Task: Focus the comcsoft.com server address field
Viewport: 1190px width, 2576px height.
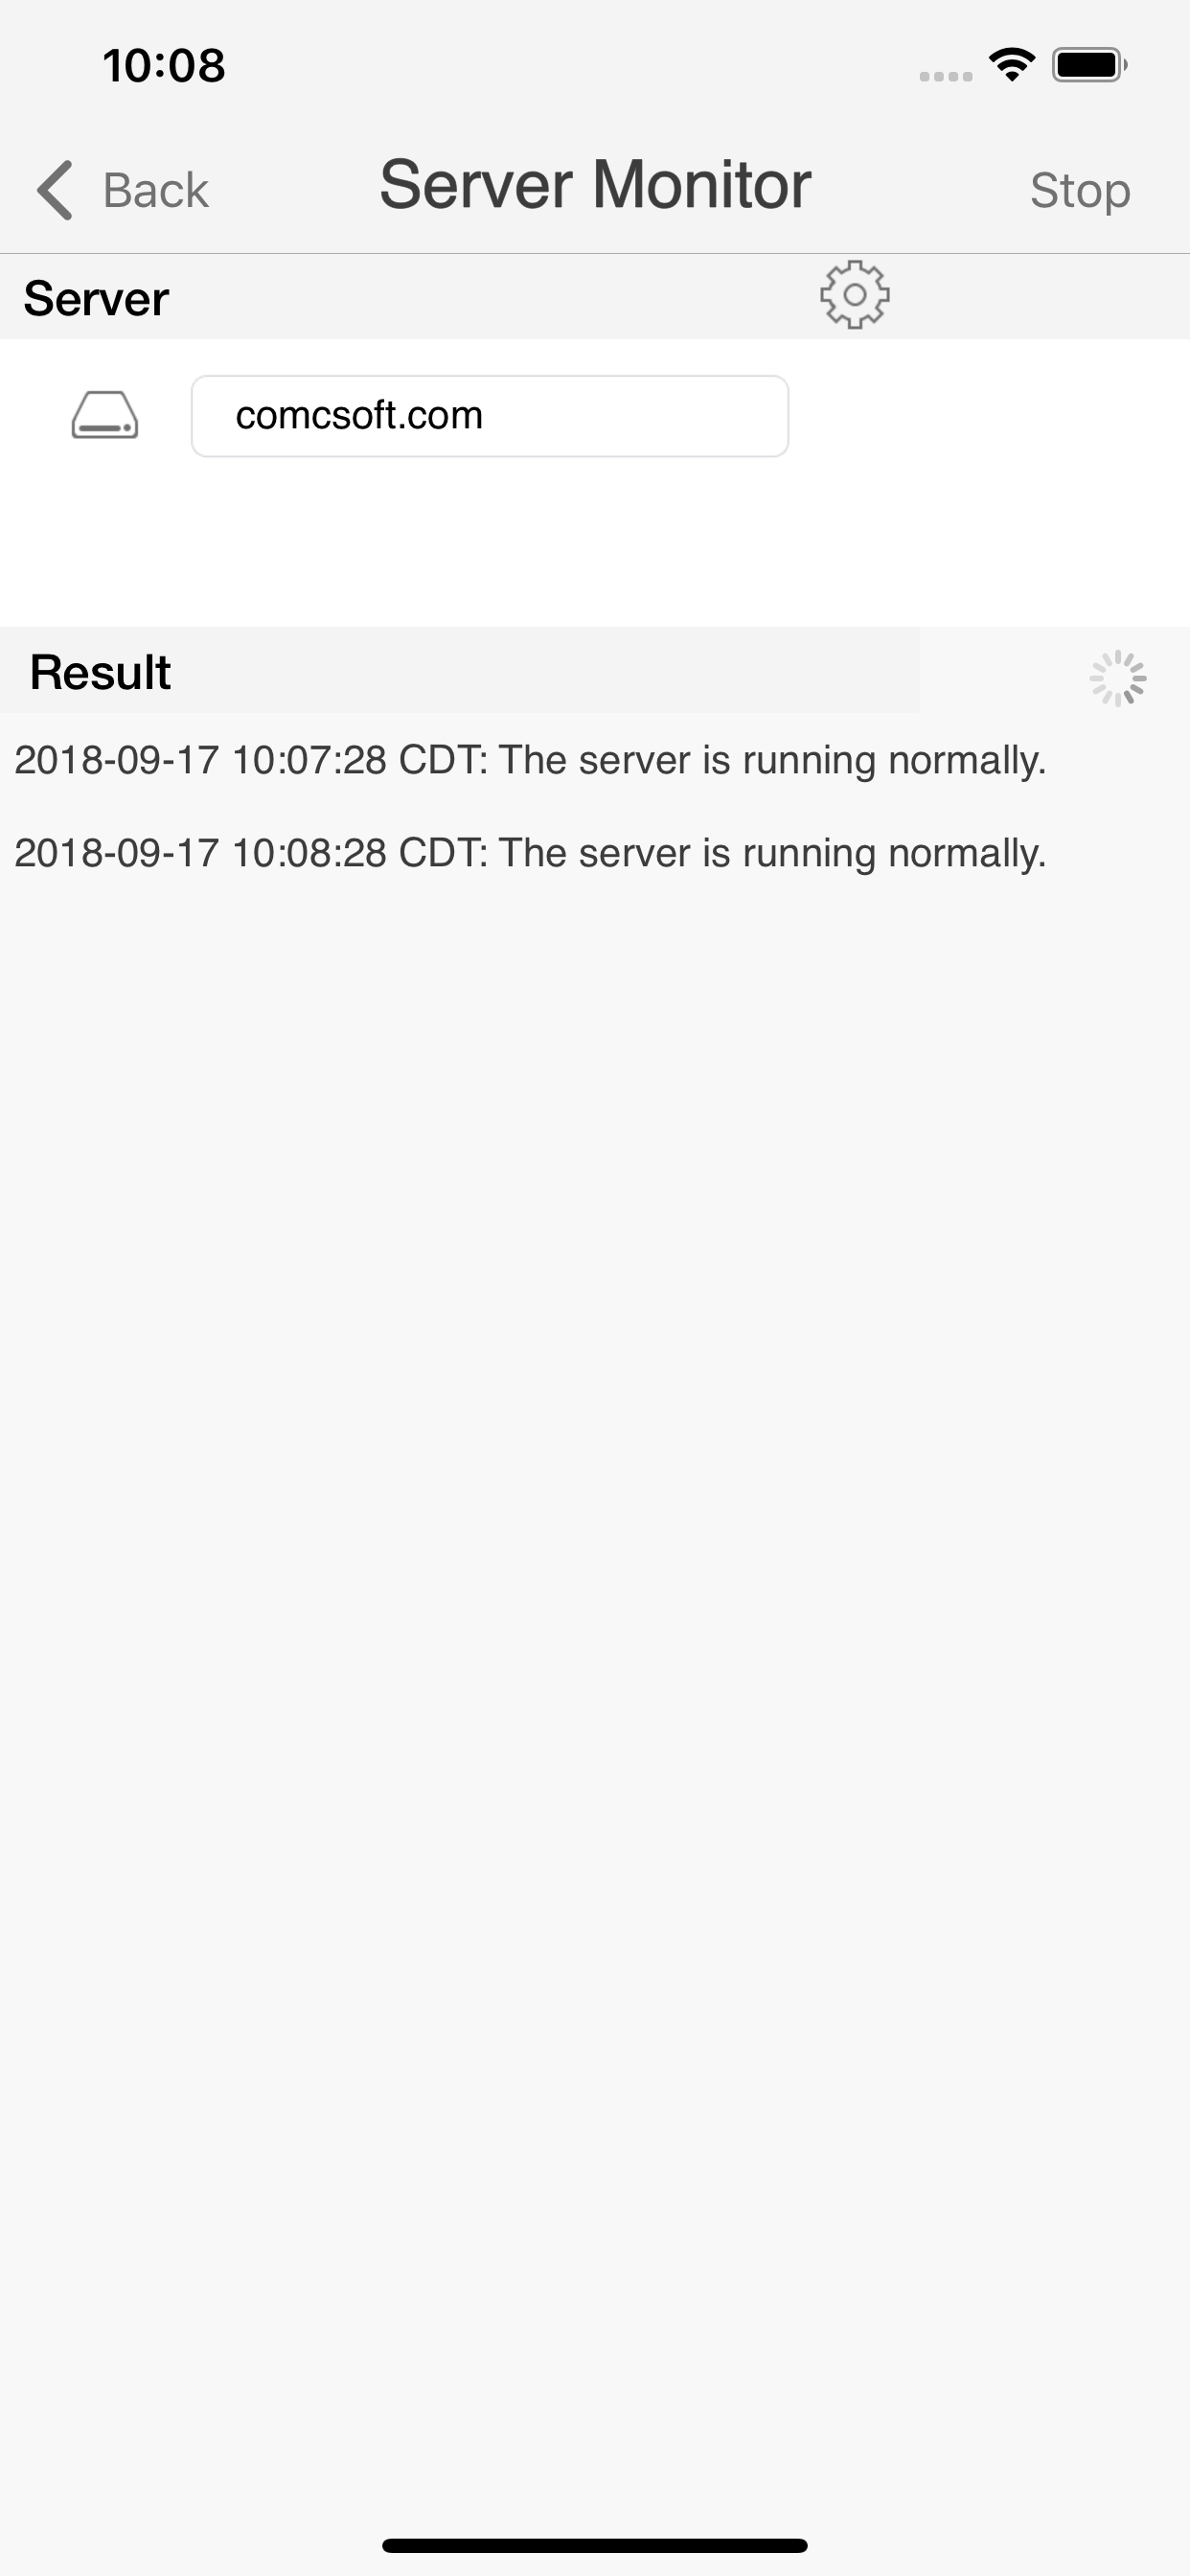Action: (x=490, y=416)
